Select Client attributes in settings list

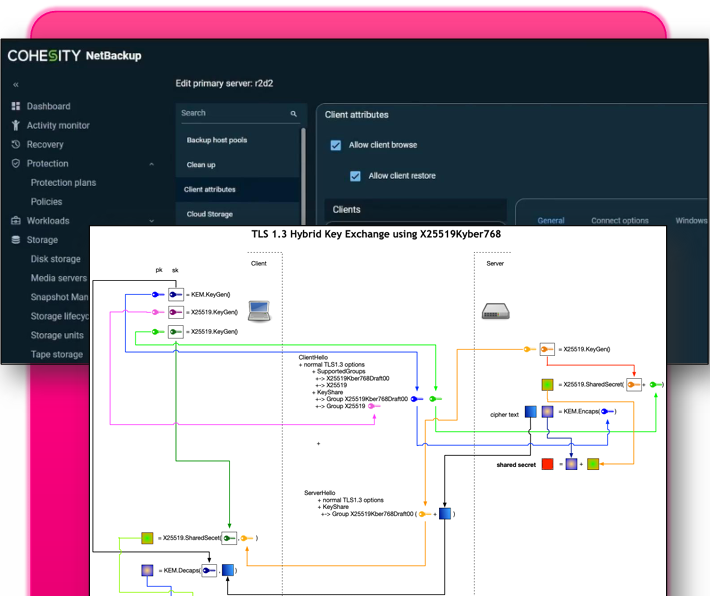tap(237, 189)
